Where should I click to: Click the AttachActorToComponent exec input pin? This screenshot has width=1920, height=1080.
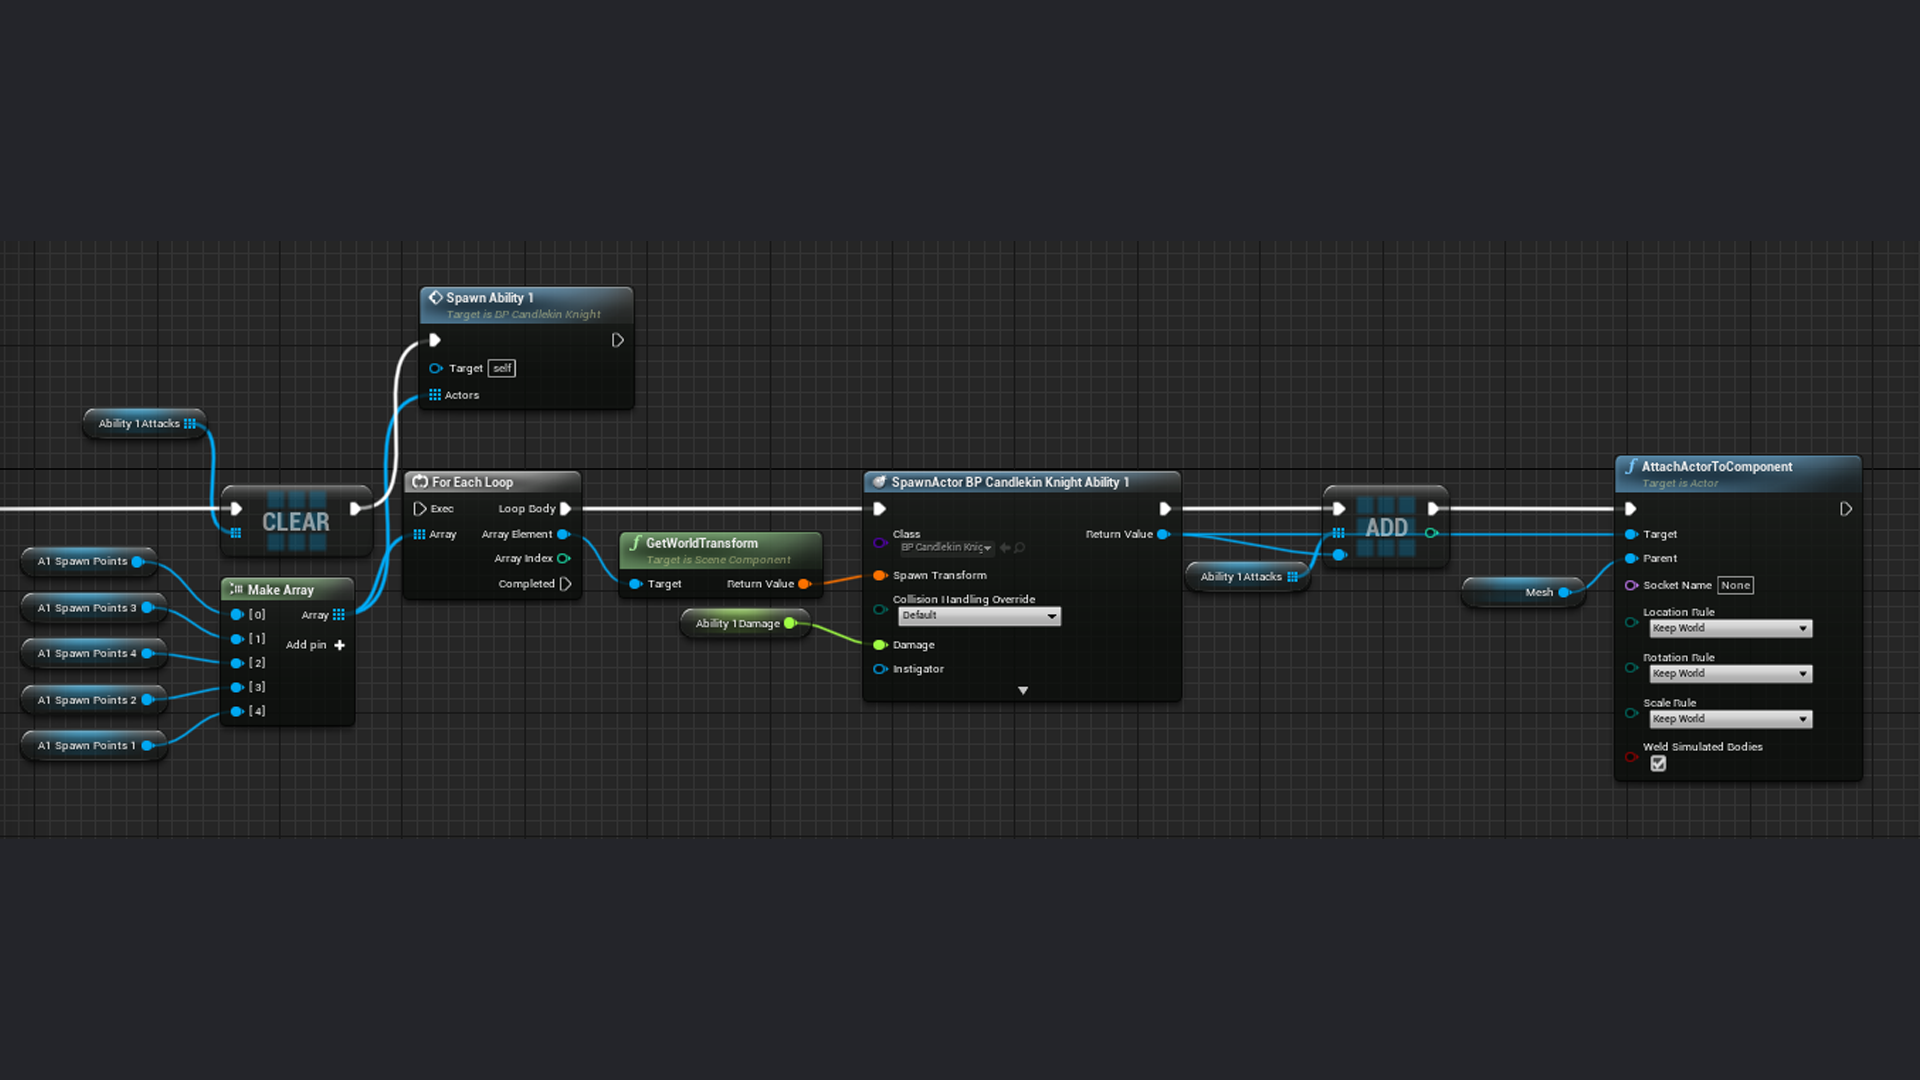tap(1631, 509)
